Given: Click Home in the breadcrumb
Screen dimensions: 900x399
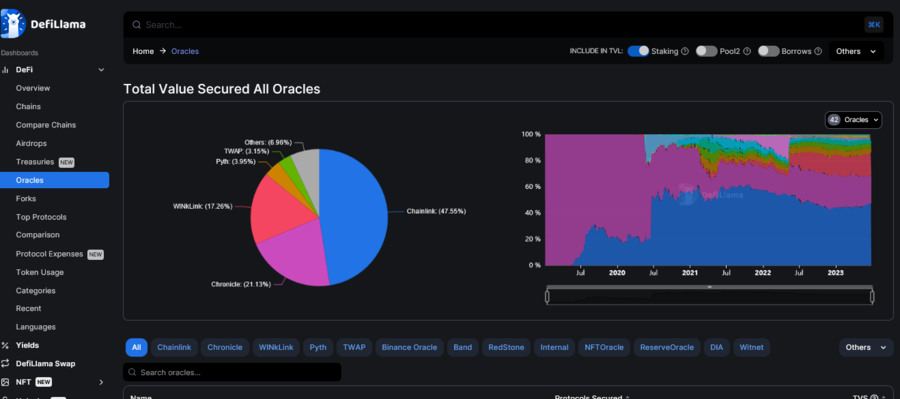Looking at the screenshot, I should tap(143, 51).
